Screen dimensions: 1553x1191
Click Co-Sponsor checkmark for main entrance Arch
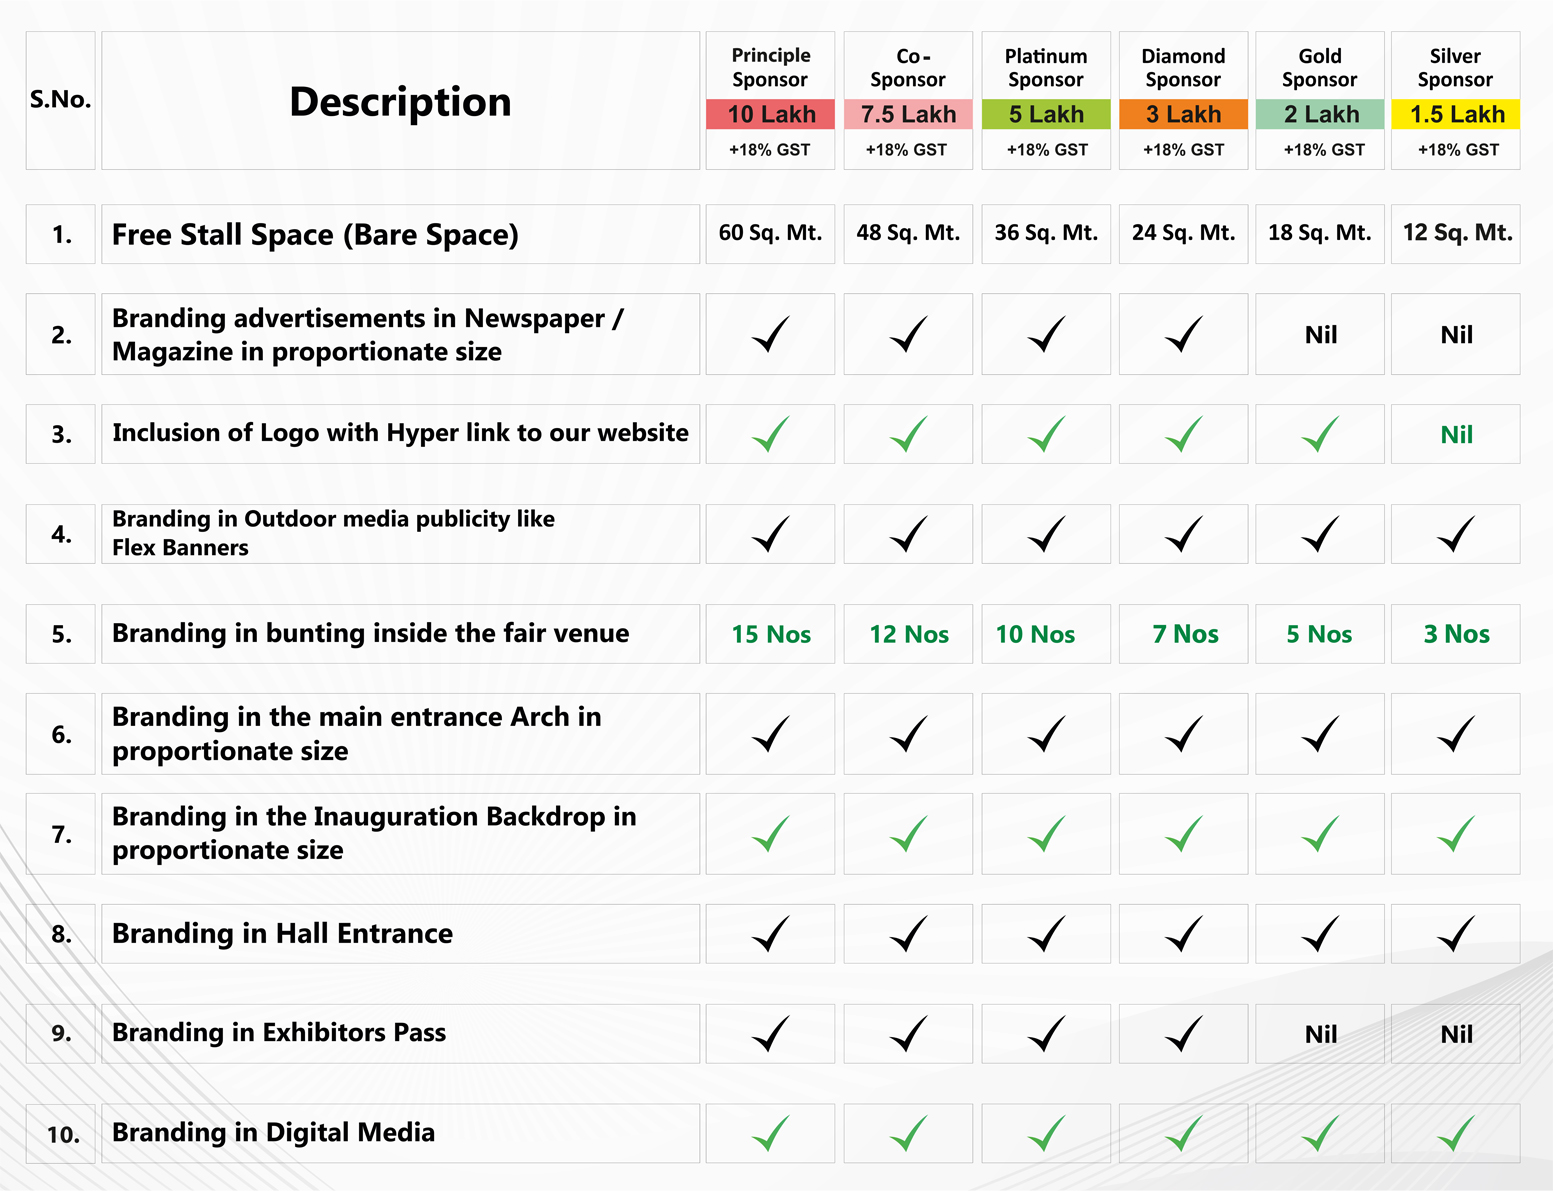pos(908,734)
